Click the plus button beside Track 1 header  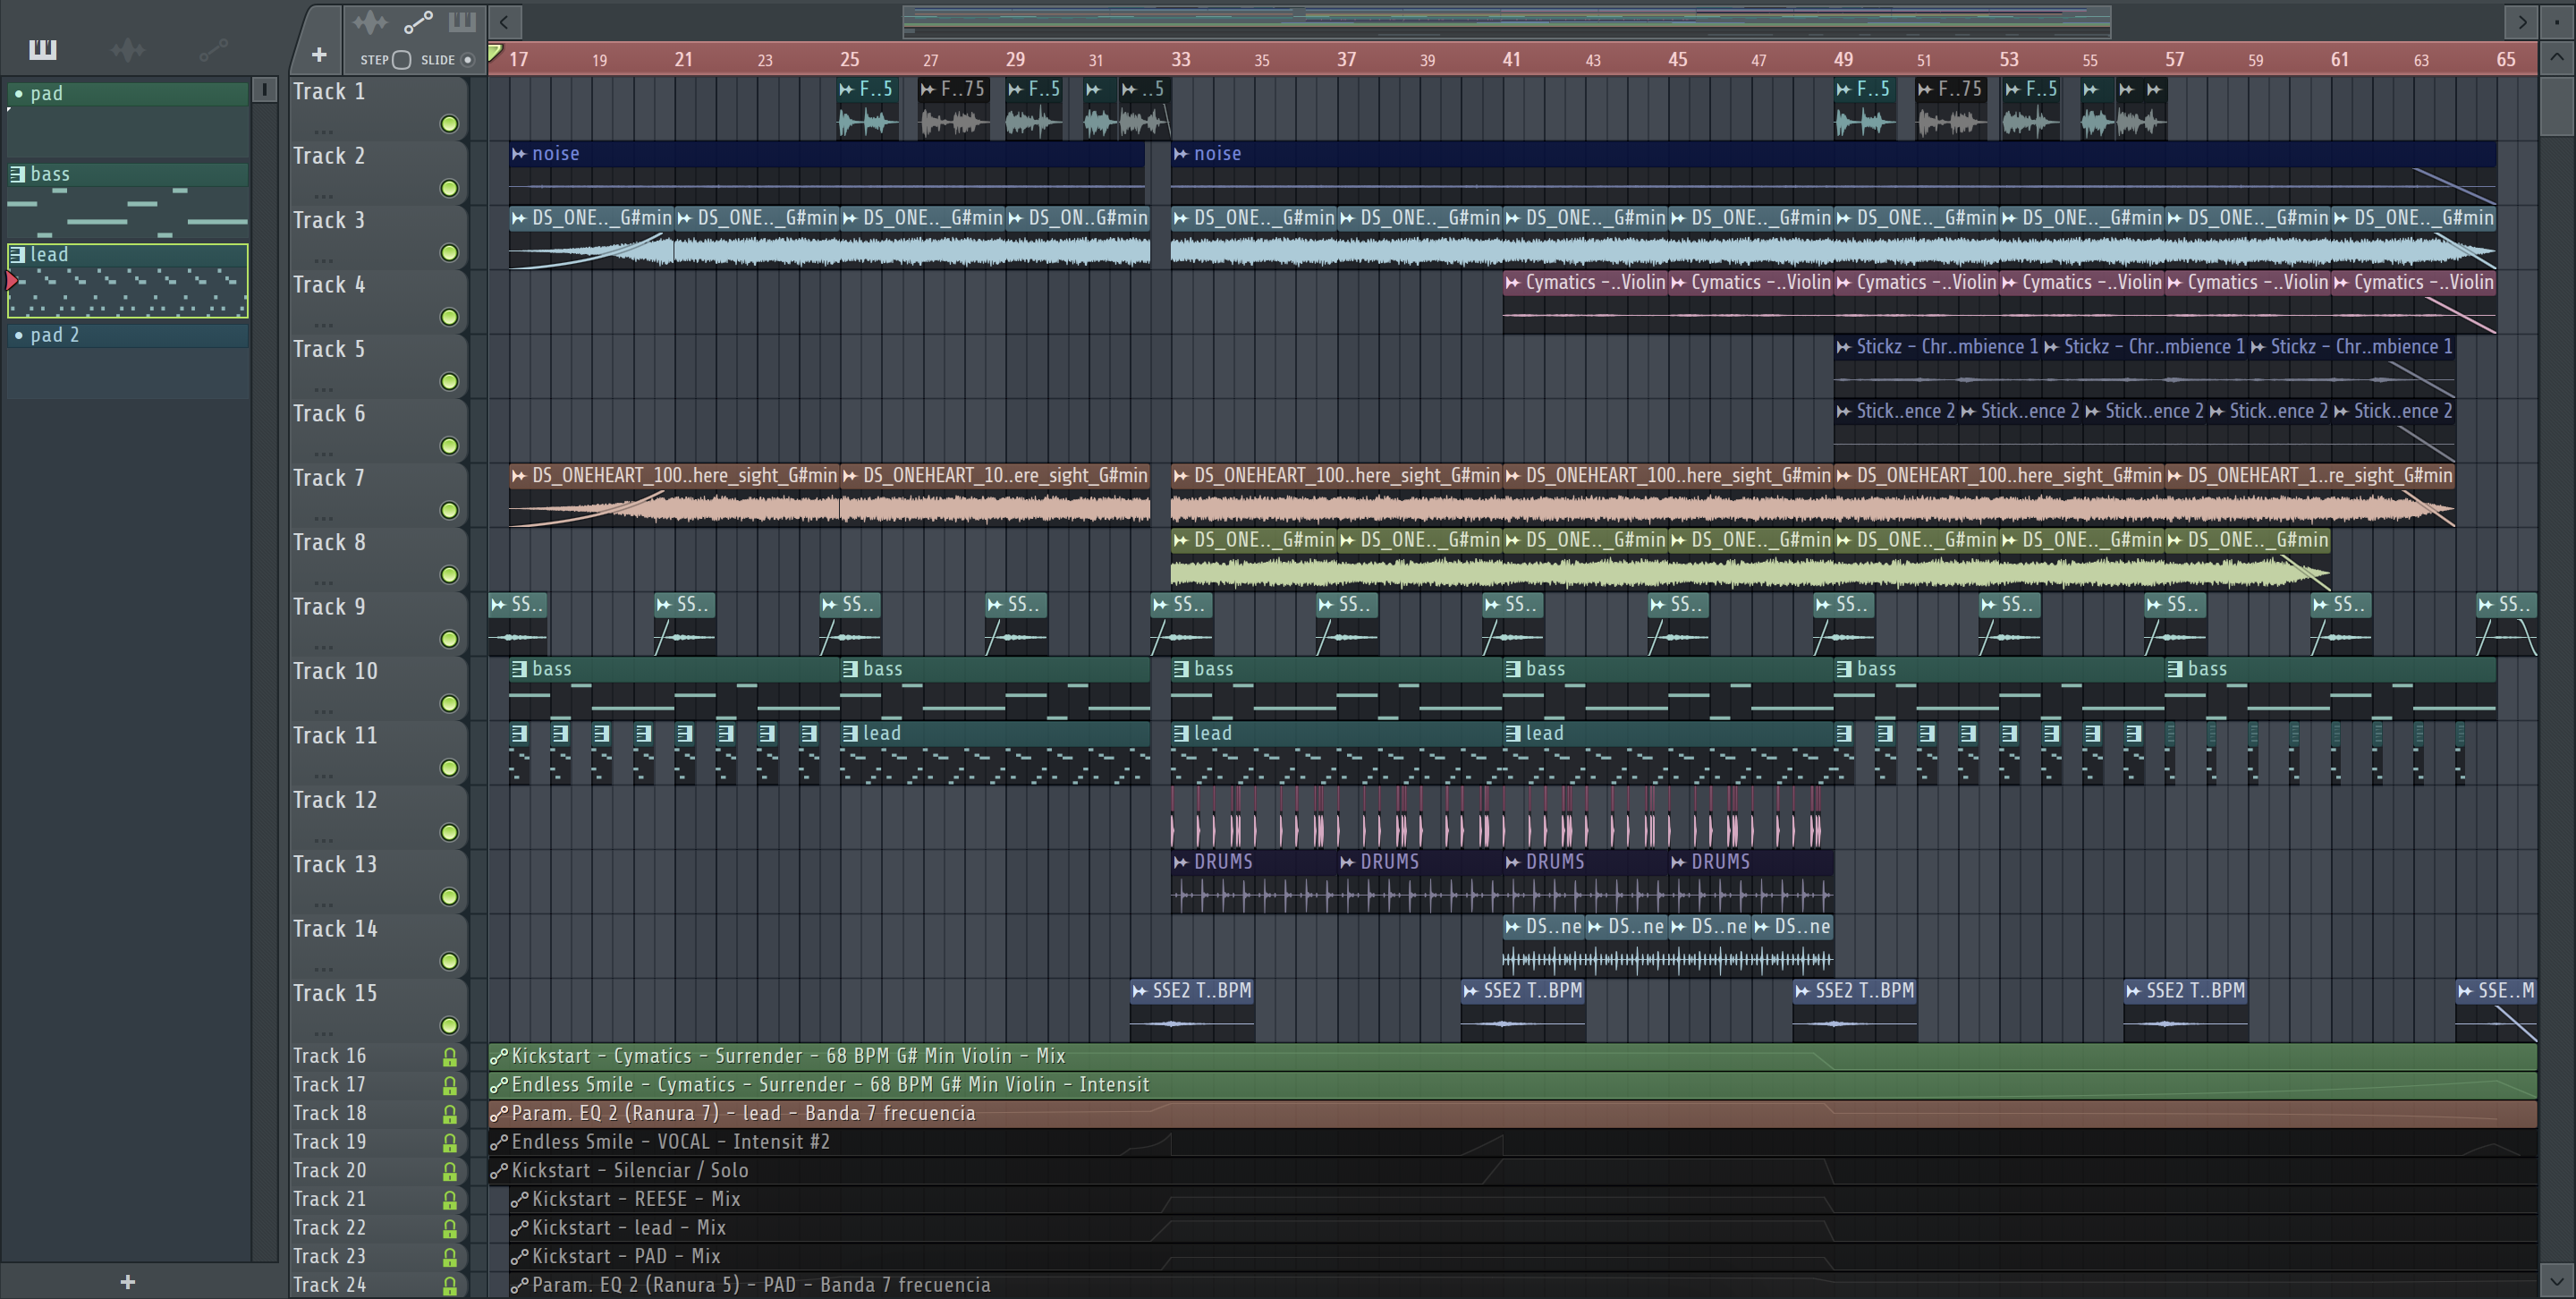[x=319, y=55]
